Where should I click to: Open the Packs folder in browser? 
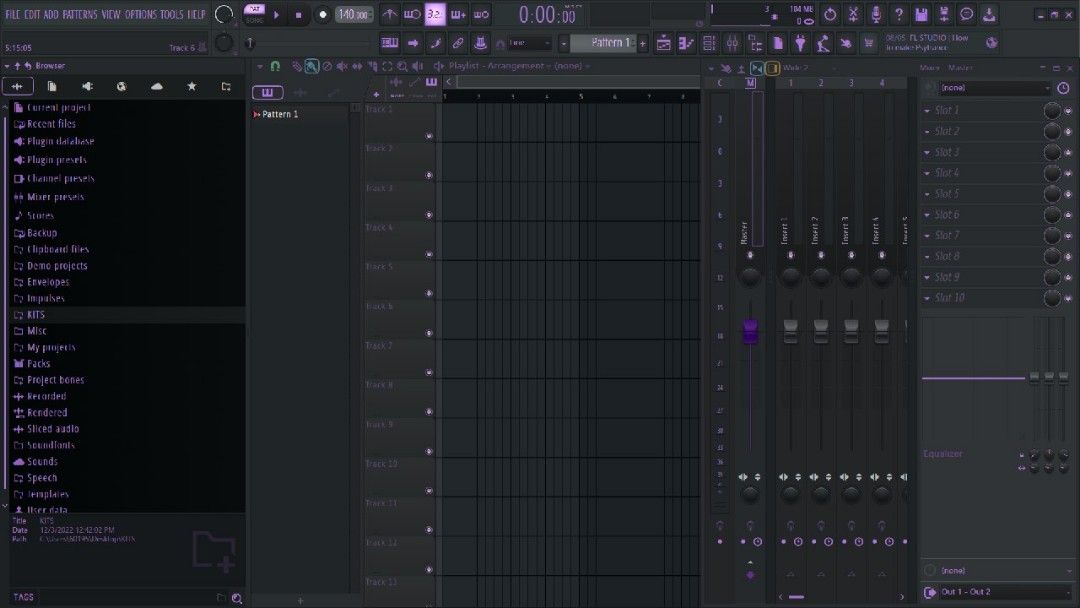tap(39, 364)
